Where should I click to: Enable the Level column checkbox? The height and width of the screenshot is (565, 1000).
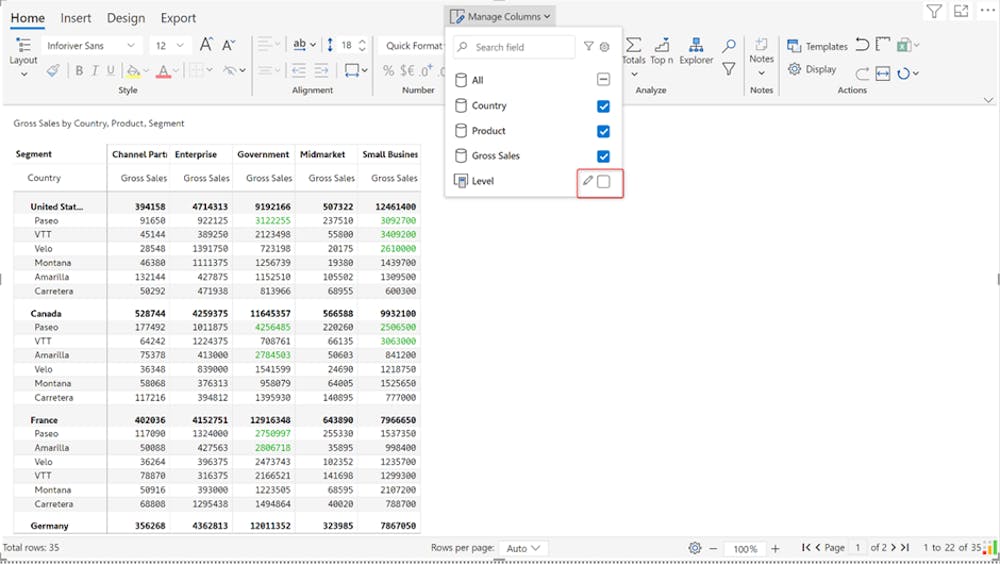[603, 181]
